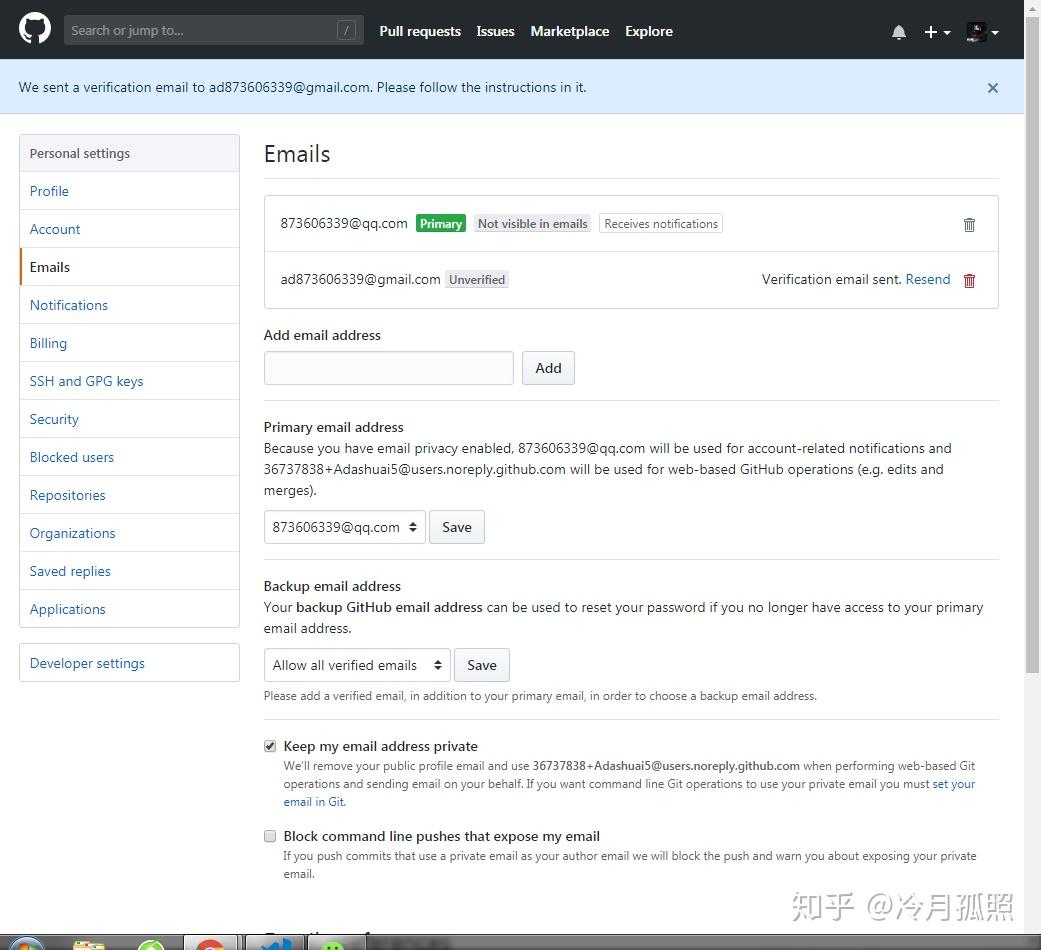Image resolution: width=1041 pixels, height=950 pixels.
Task: Open Saved replies settings
Action: (129, 571)
